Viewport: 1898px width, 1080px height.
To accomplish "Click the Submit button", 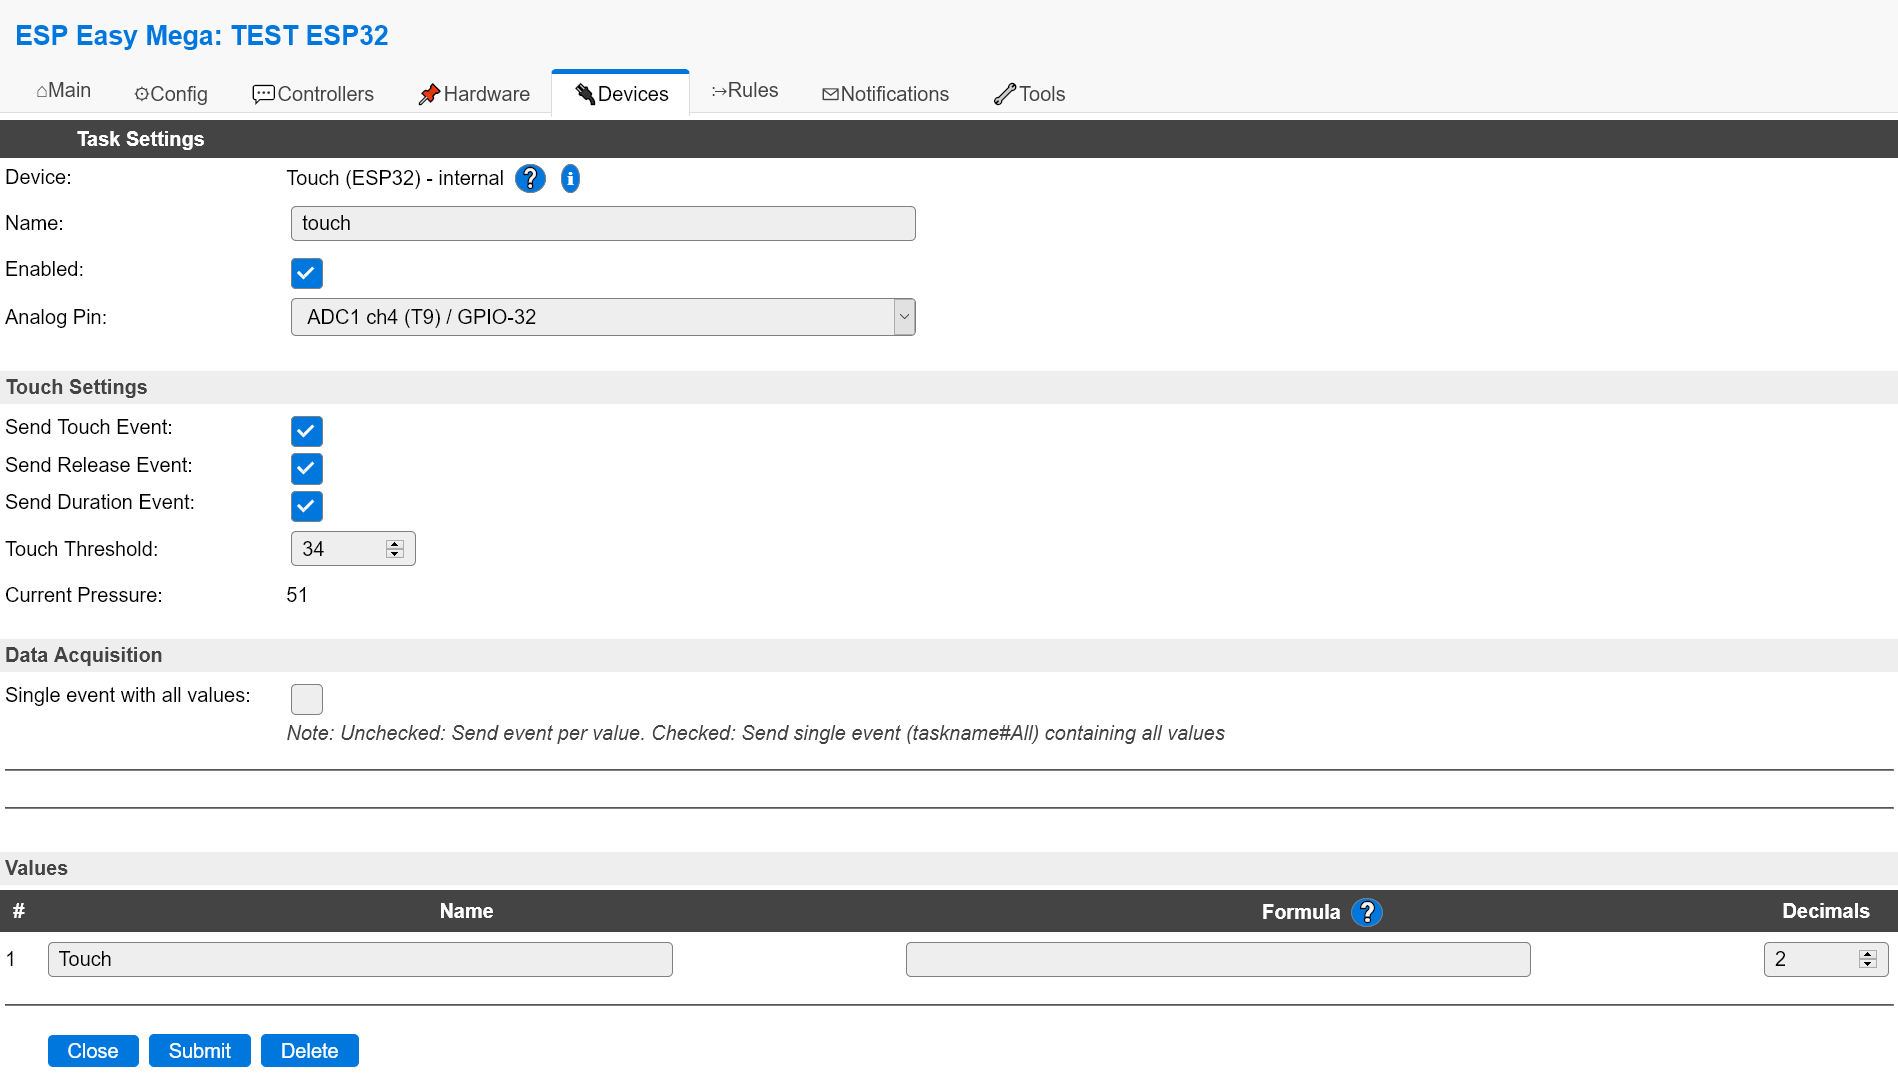I will (x=200, y=1051).
